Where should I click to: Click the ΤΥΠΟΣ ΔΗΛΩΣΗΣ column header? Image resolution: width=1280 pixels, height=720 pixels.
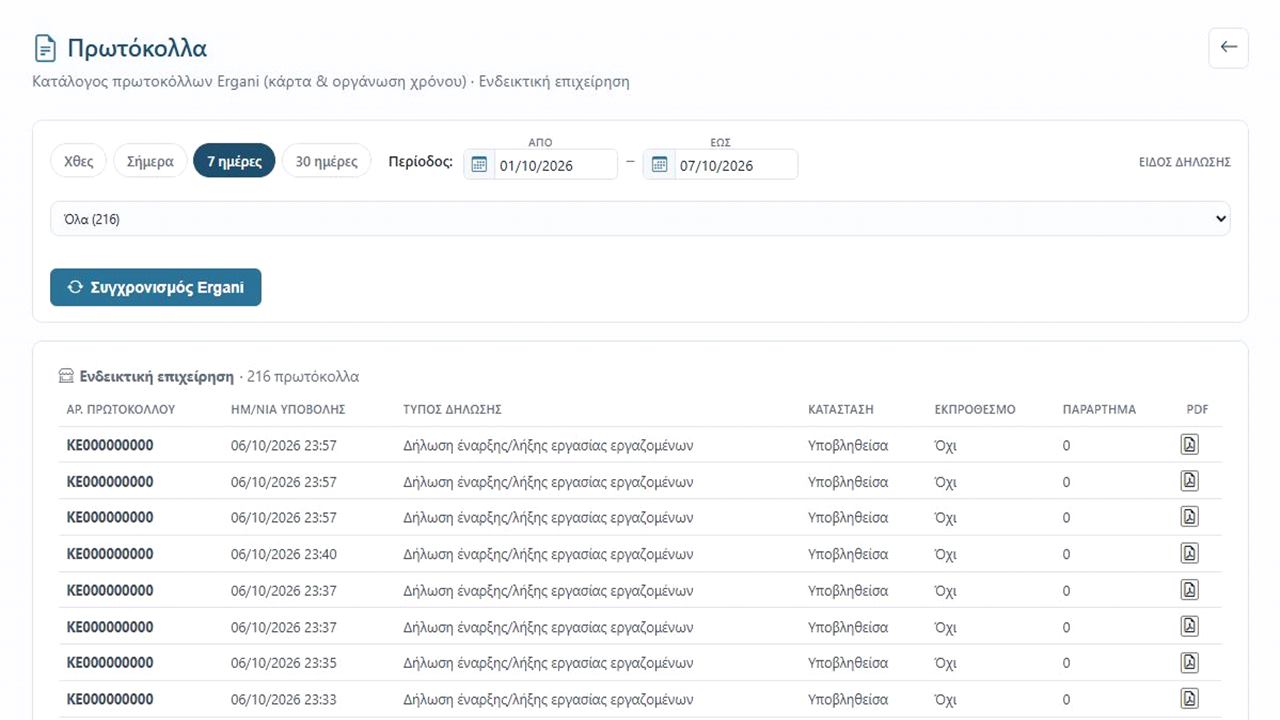pyautogui.click(x=452, y=409)
